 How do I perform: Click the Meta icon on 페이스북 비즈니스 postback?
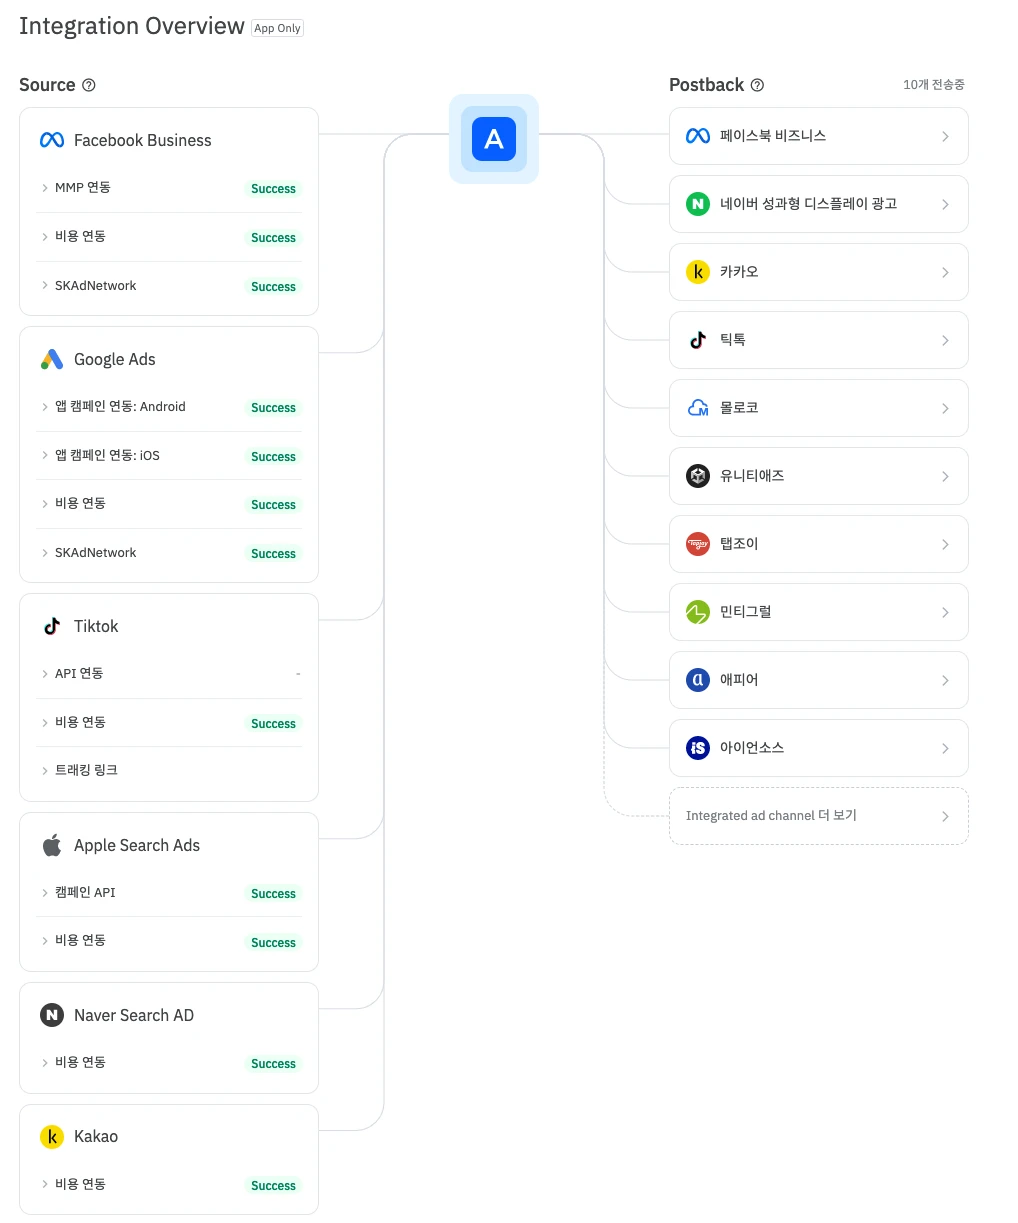698,136
